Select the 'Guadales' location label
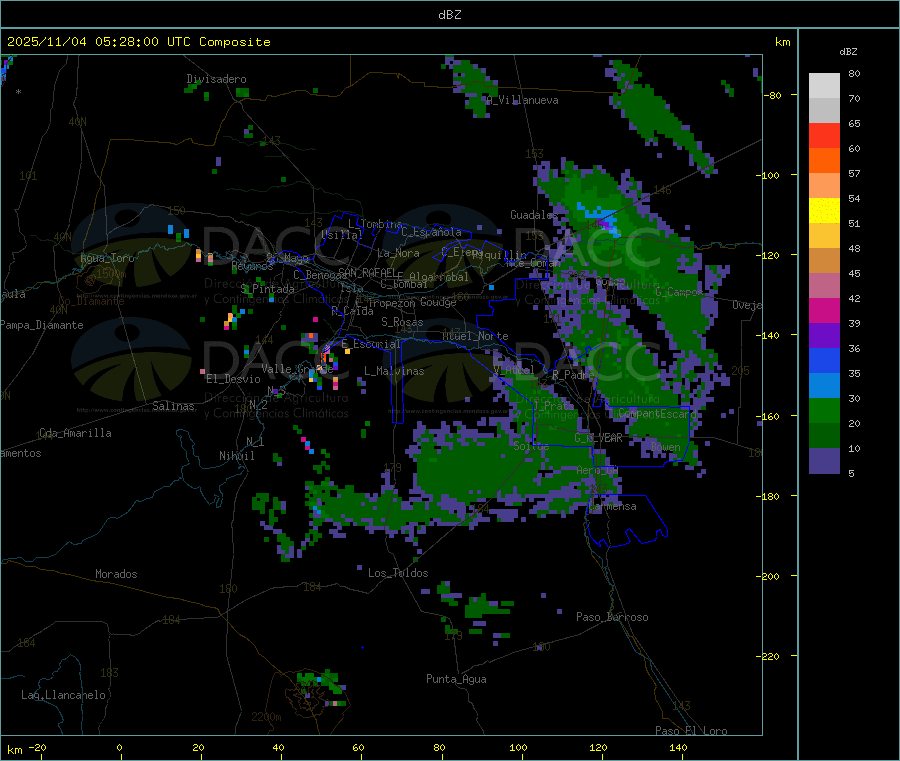 tap(534, 215)
